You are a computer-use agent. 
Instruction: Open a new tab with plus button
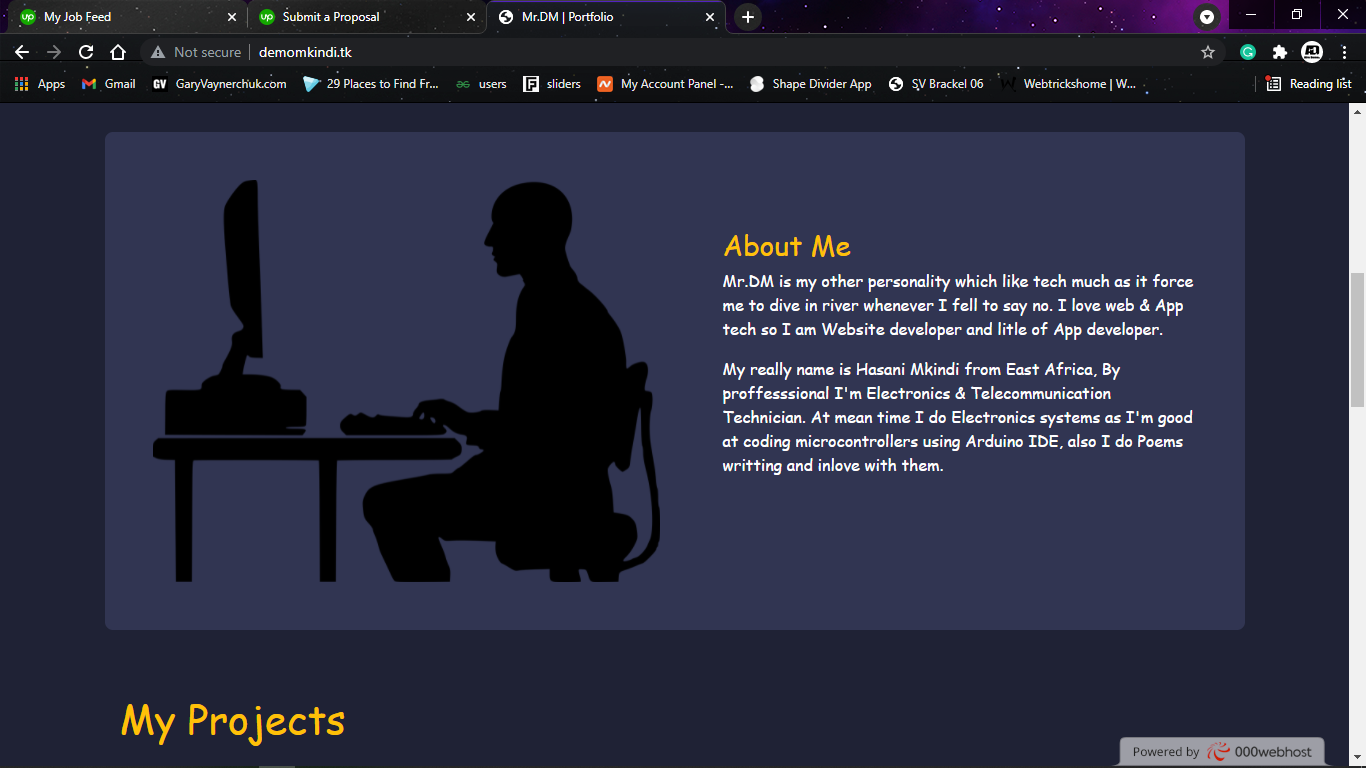(x=748, y=17)
